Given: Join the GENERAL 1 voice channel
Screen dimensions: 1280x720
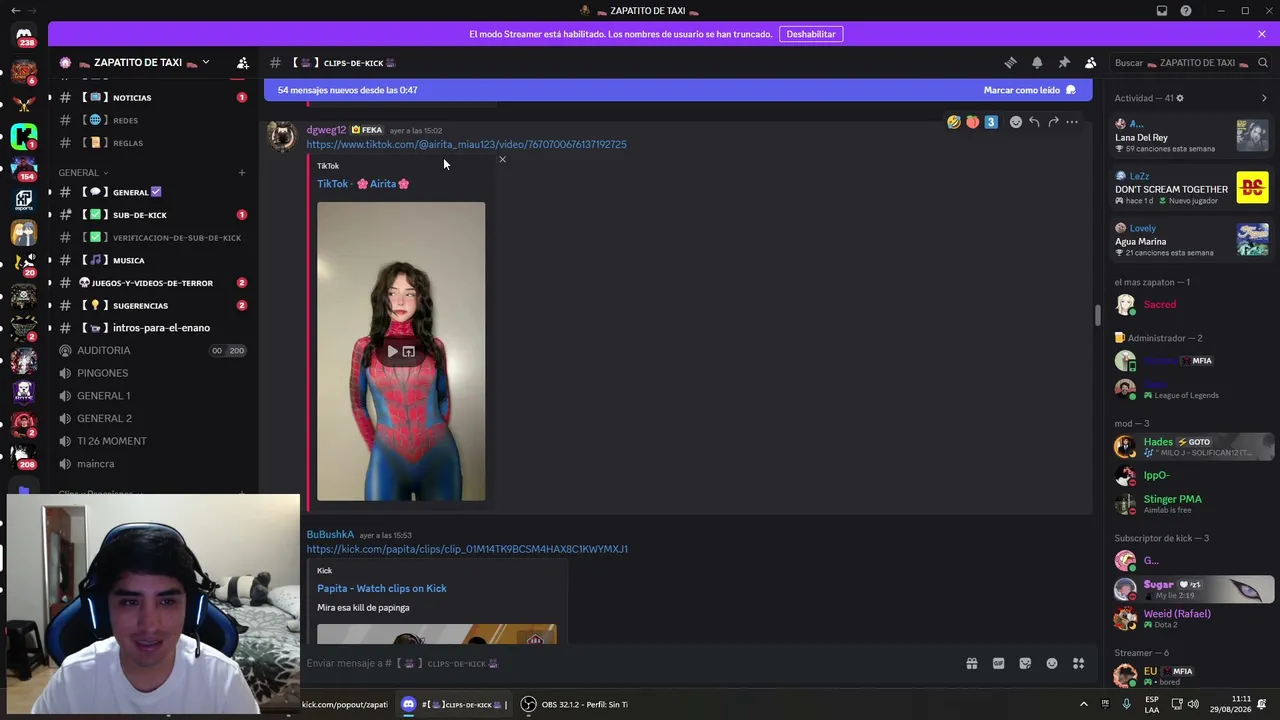Looking at the screenshot, I should click(153, 396).
